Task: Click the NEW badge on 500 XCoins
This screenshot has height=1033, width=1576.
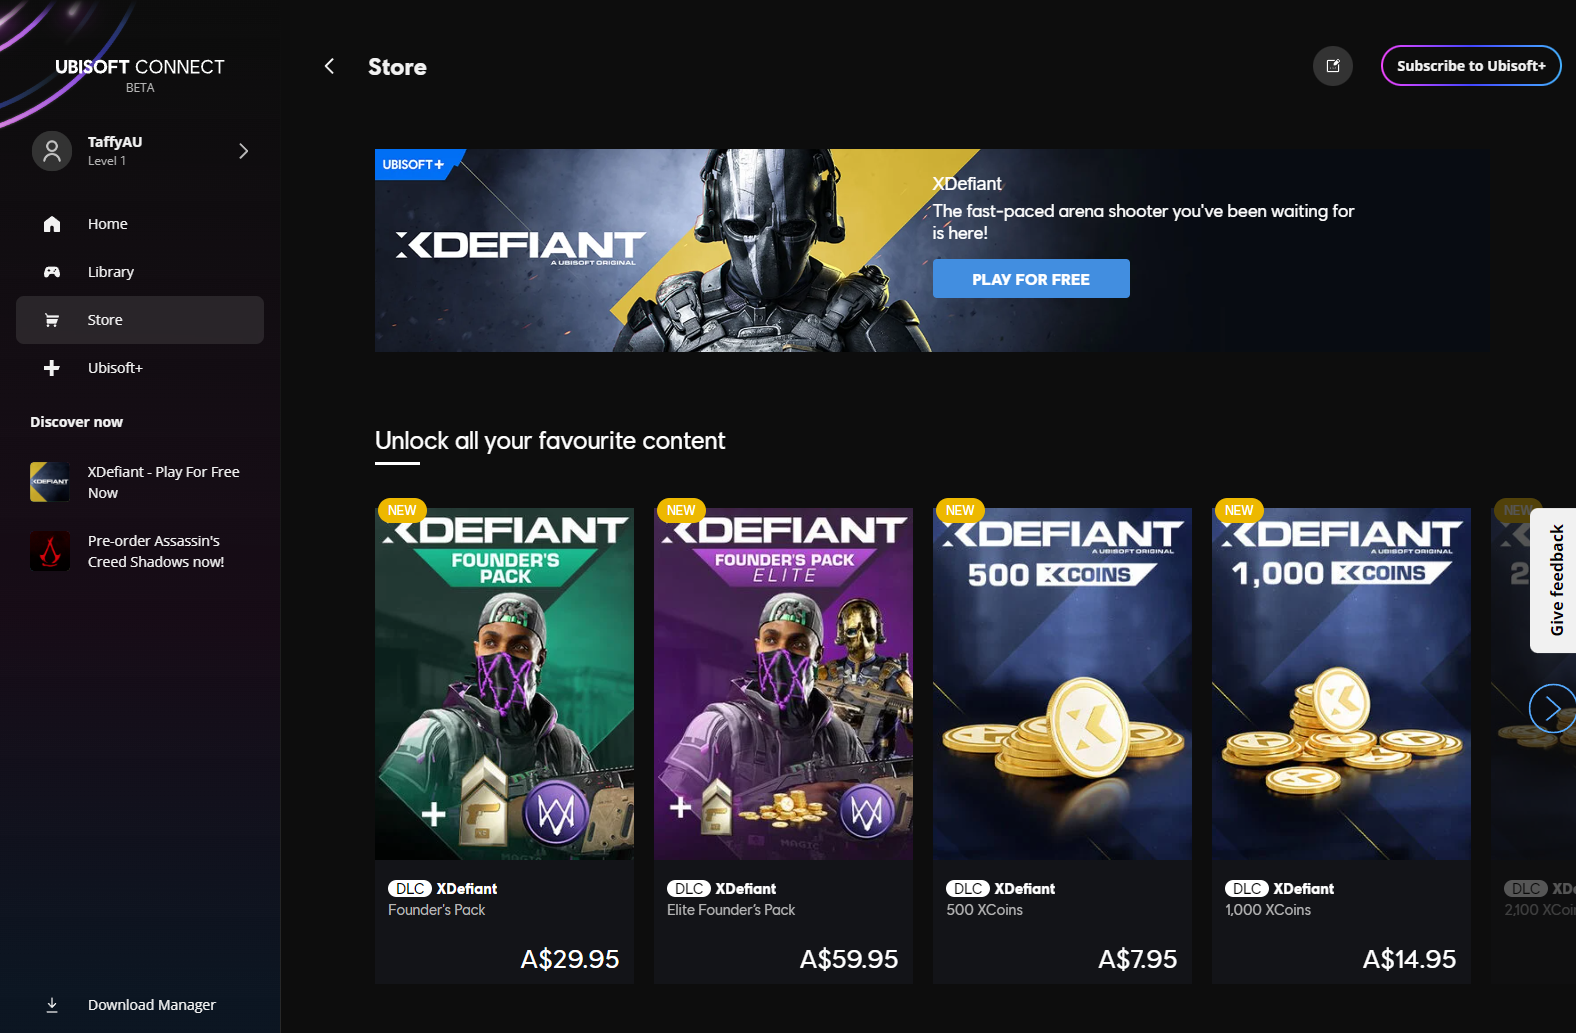Action: pos(960,510)
